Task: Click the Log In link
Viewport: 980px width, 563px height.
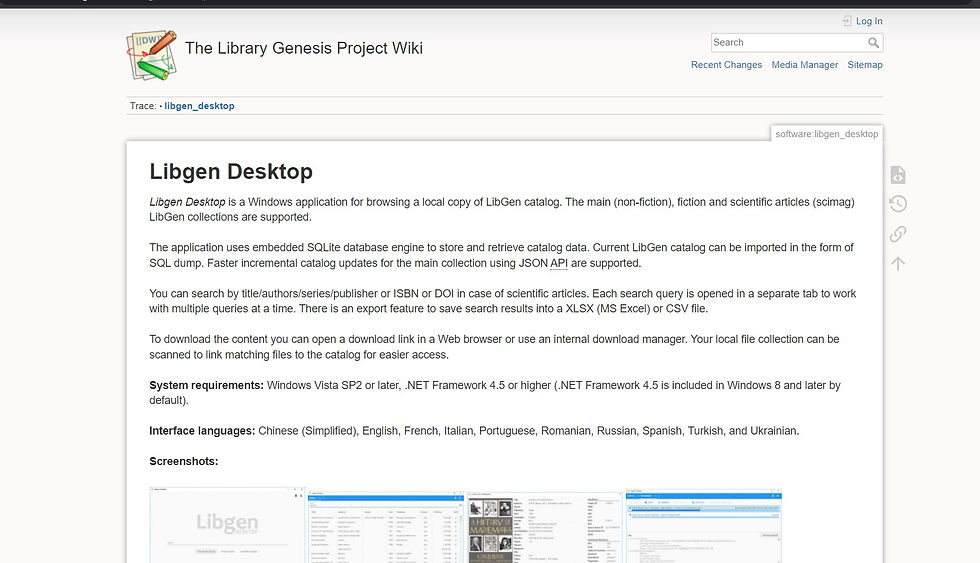Action: [x=869, y=21]
